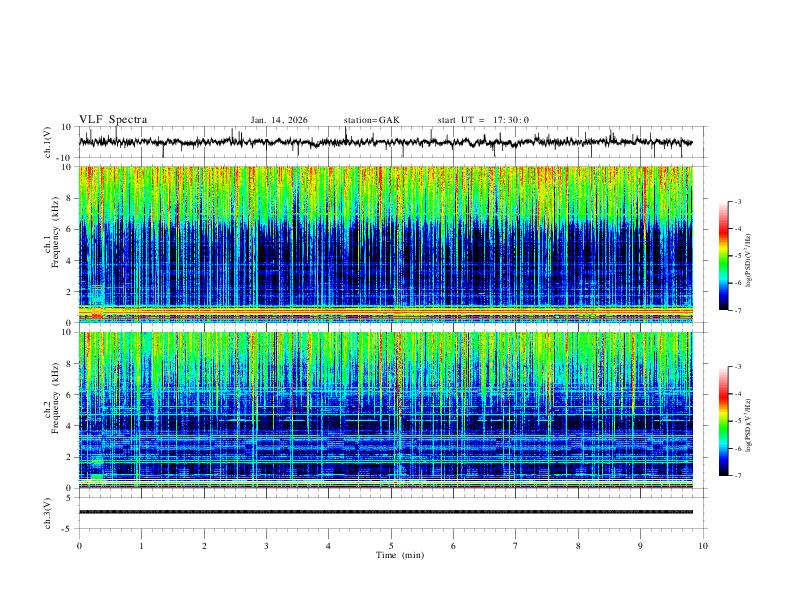Image resolution: width=792 pixels, height=612 pixels.
Task: Click the '3' tick on the time axis
Action: 266,546
